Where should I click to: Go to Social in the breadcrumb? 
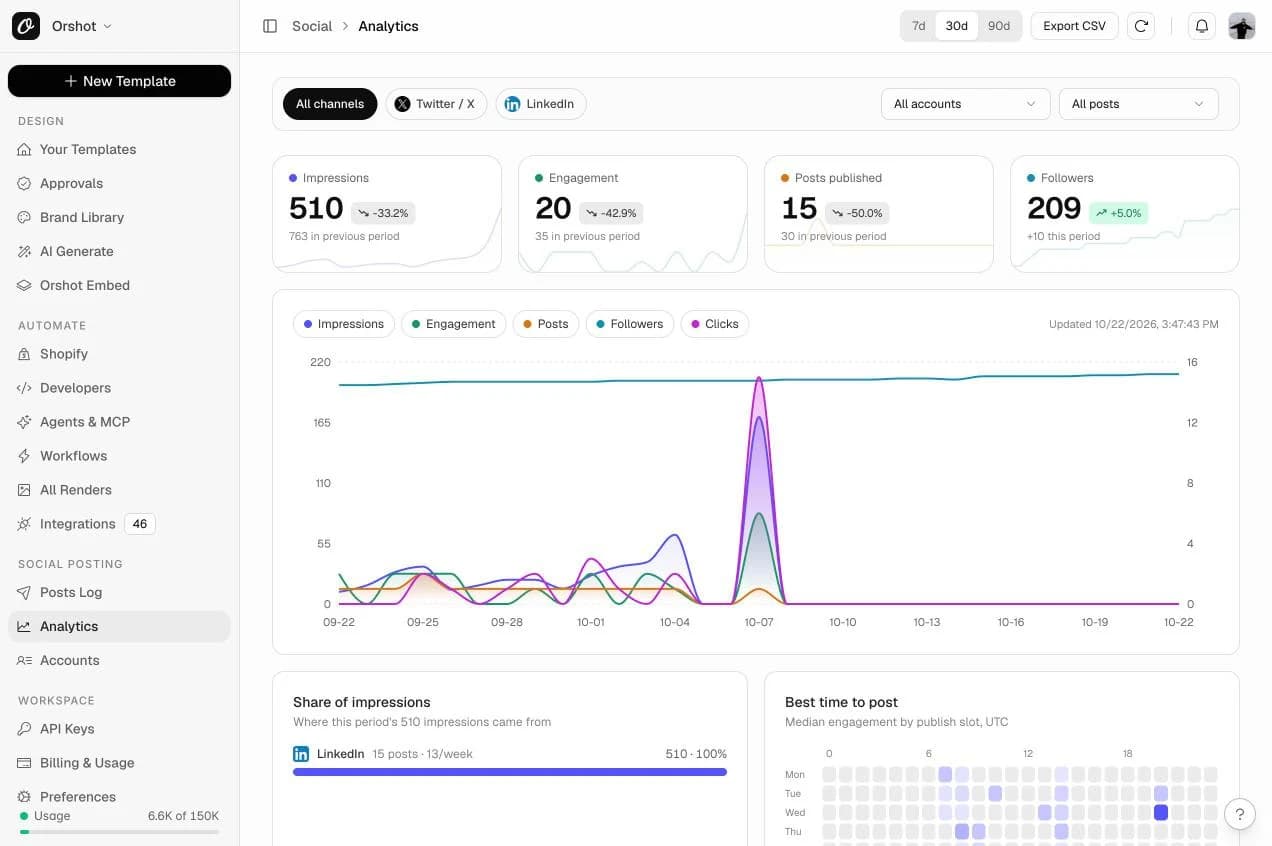(x=312, y=26)
